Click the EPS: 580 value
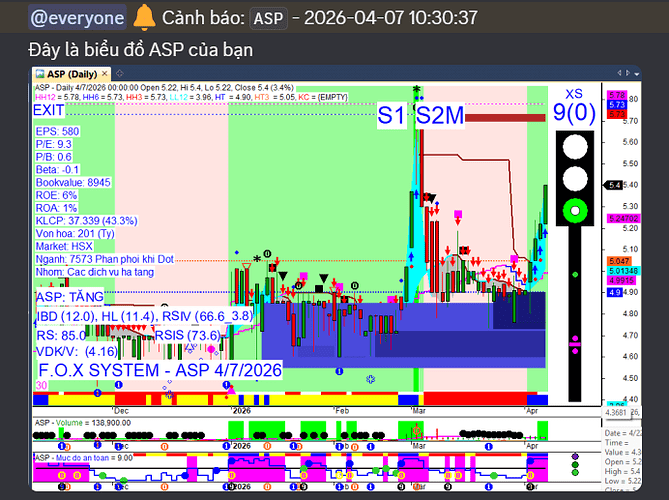 (57, 131)
